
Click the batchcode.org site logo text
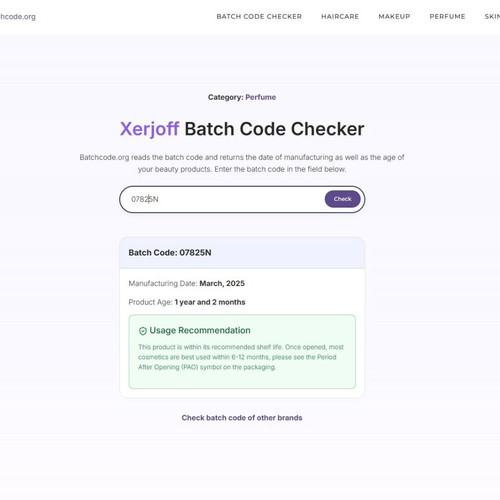18,17
